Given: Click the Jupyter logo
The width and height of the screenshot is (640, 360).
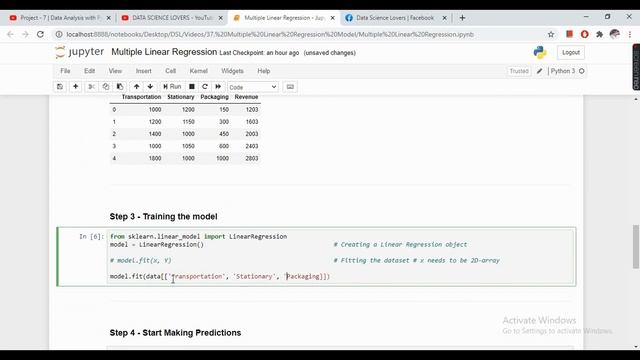Looking at the screenshot, I should click(80, 52).
